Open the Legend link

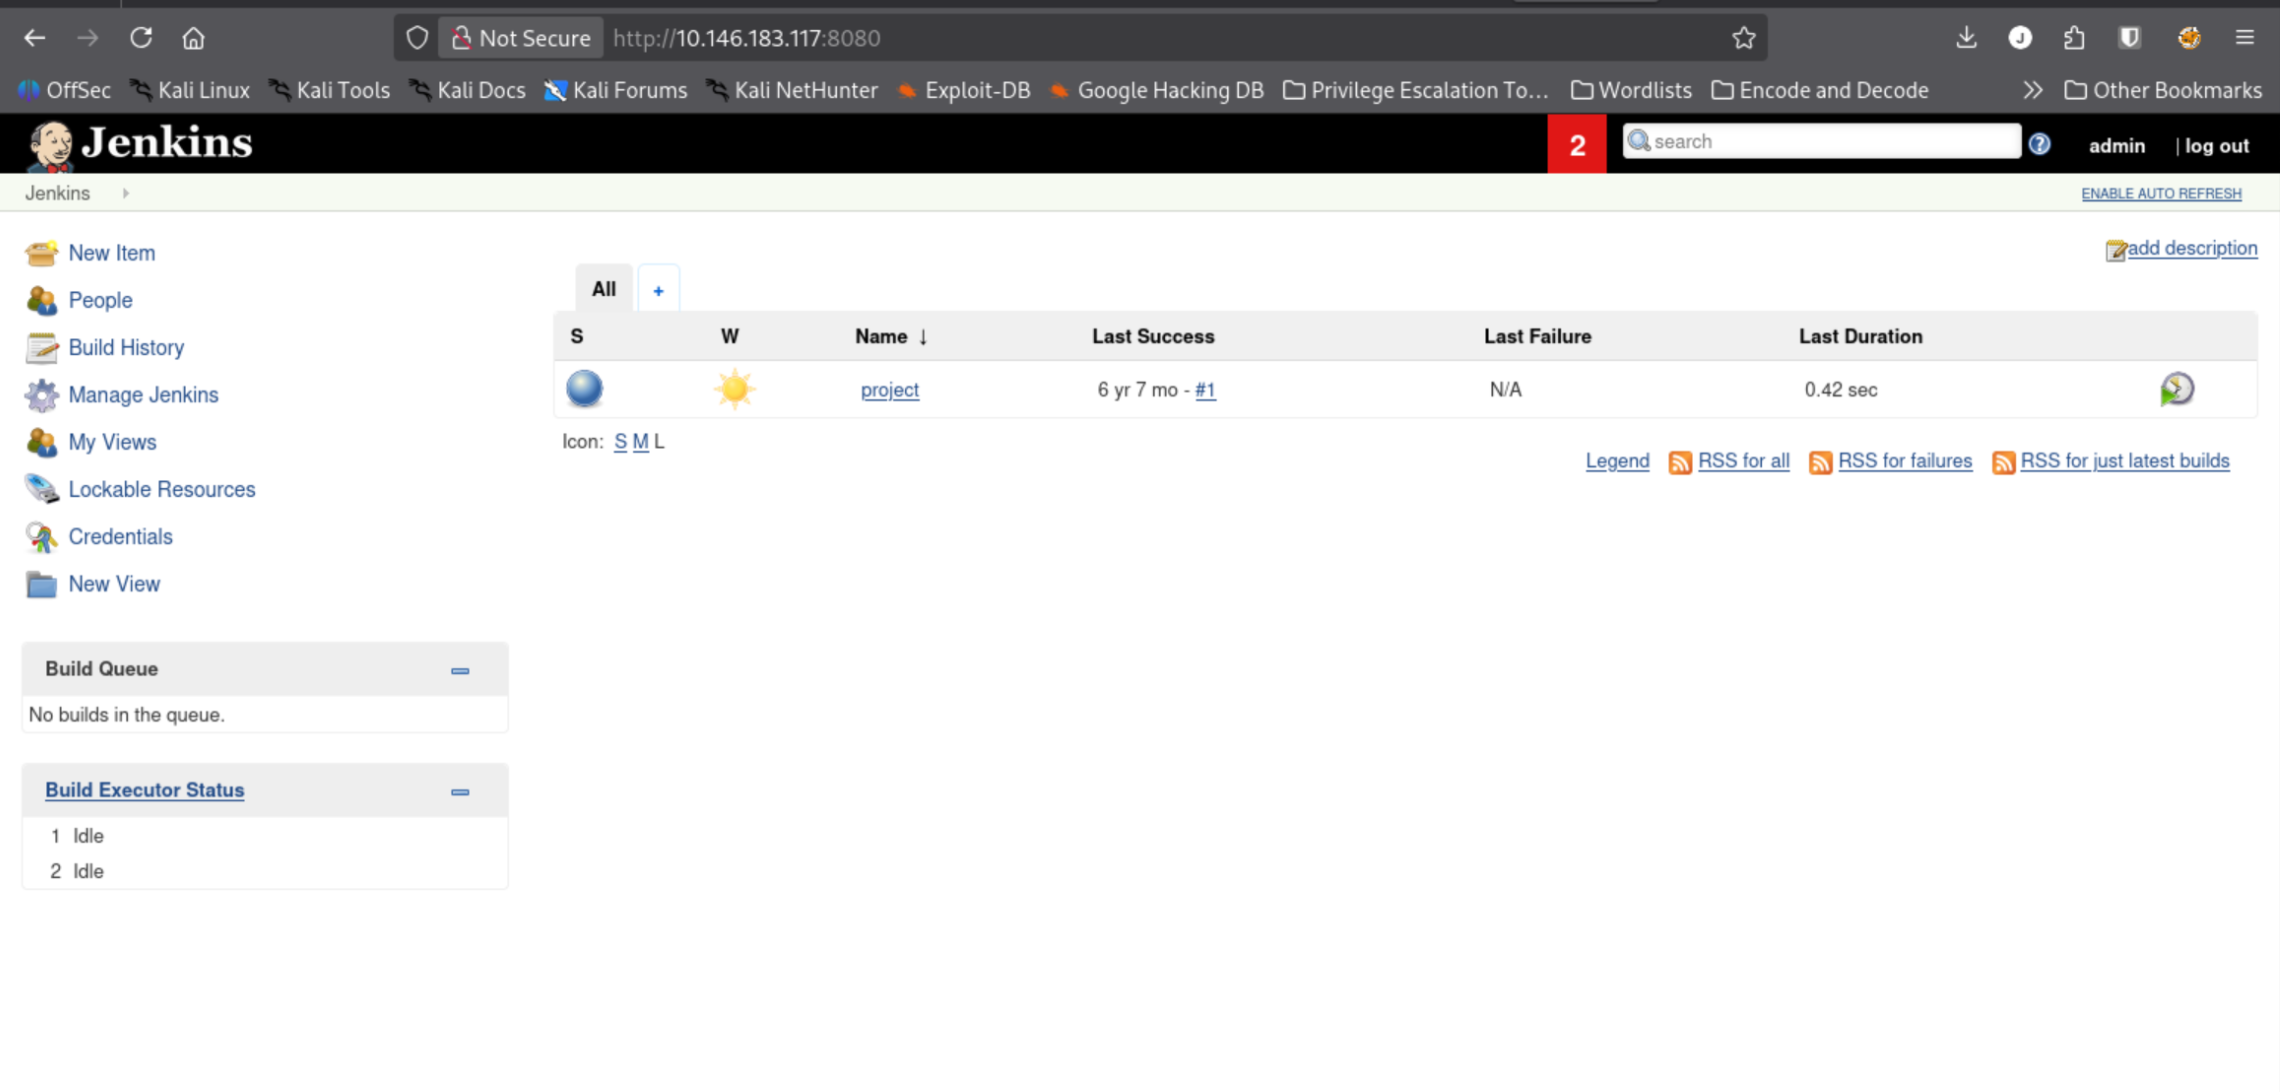tap(1617, 461)
